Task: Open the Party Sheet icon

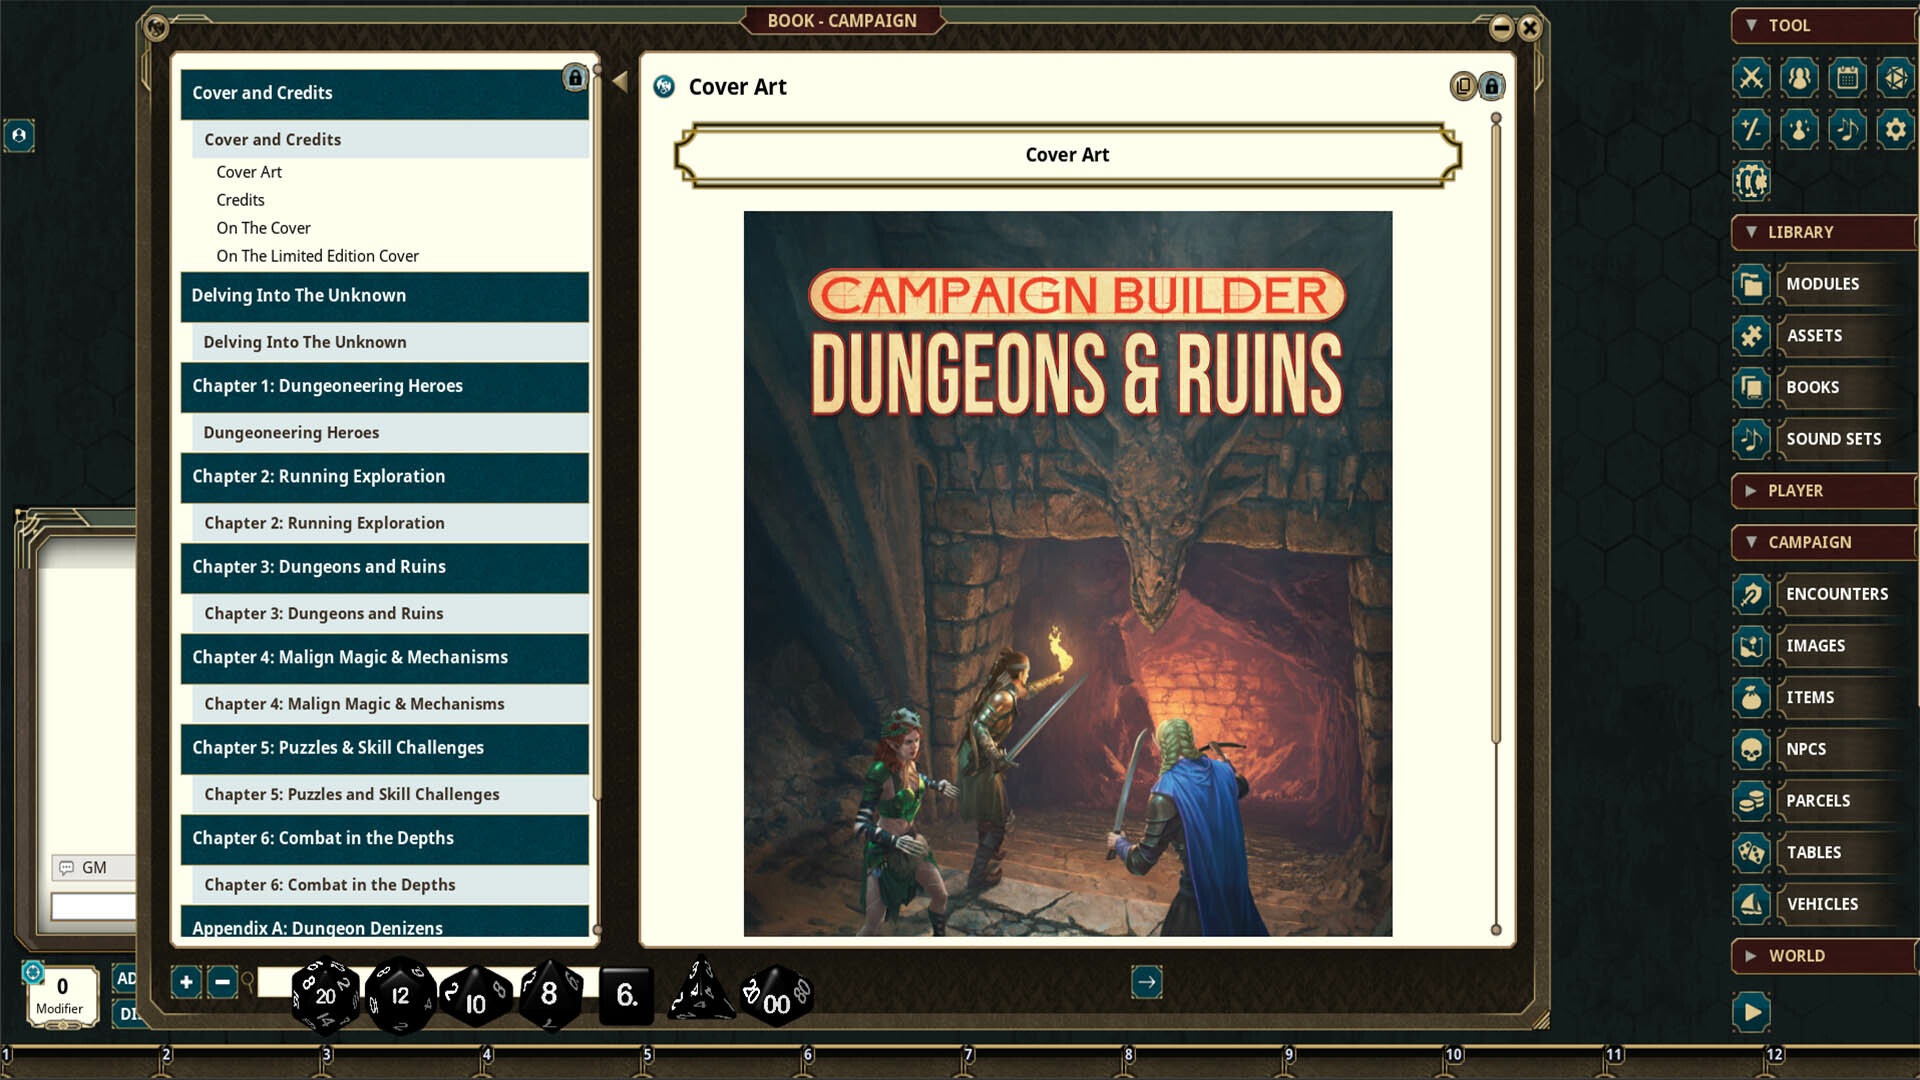Action: point(1799,77)
